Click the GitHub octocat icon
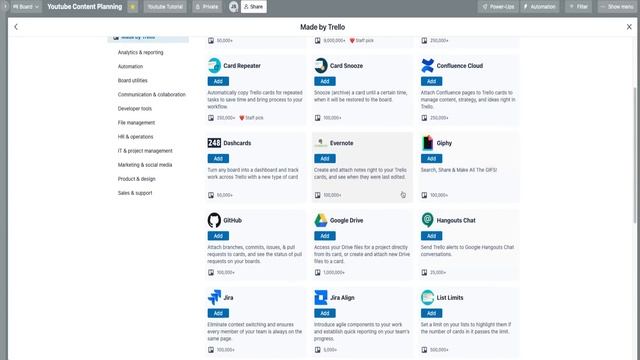The height and width of the screenshot is (360, 640). coord(214,220)
